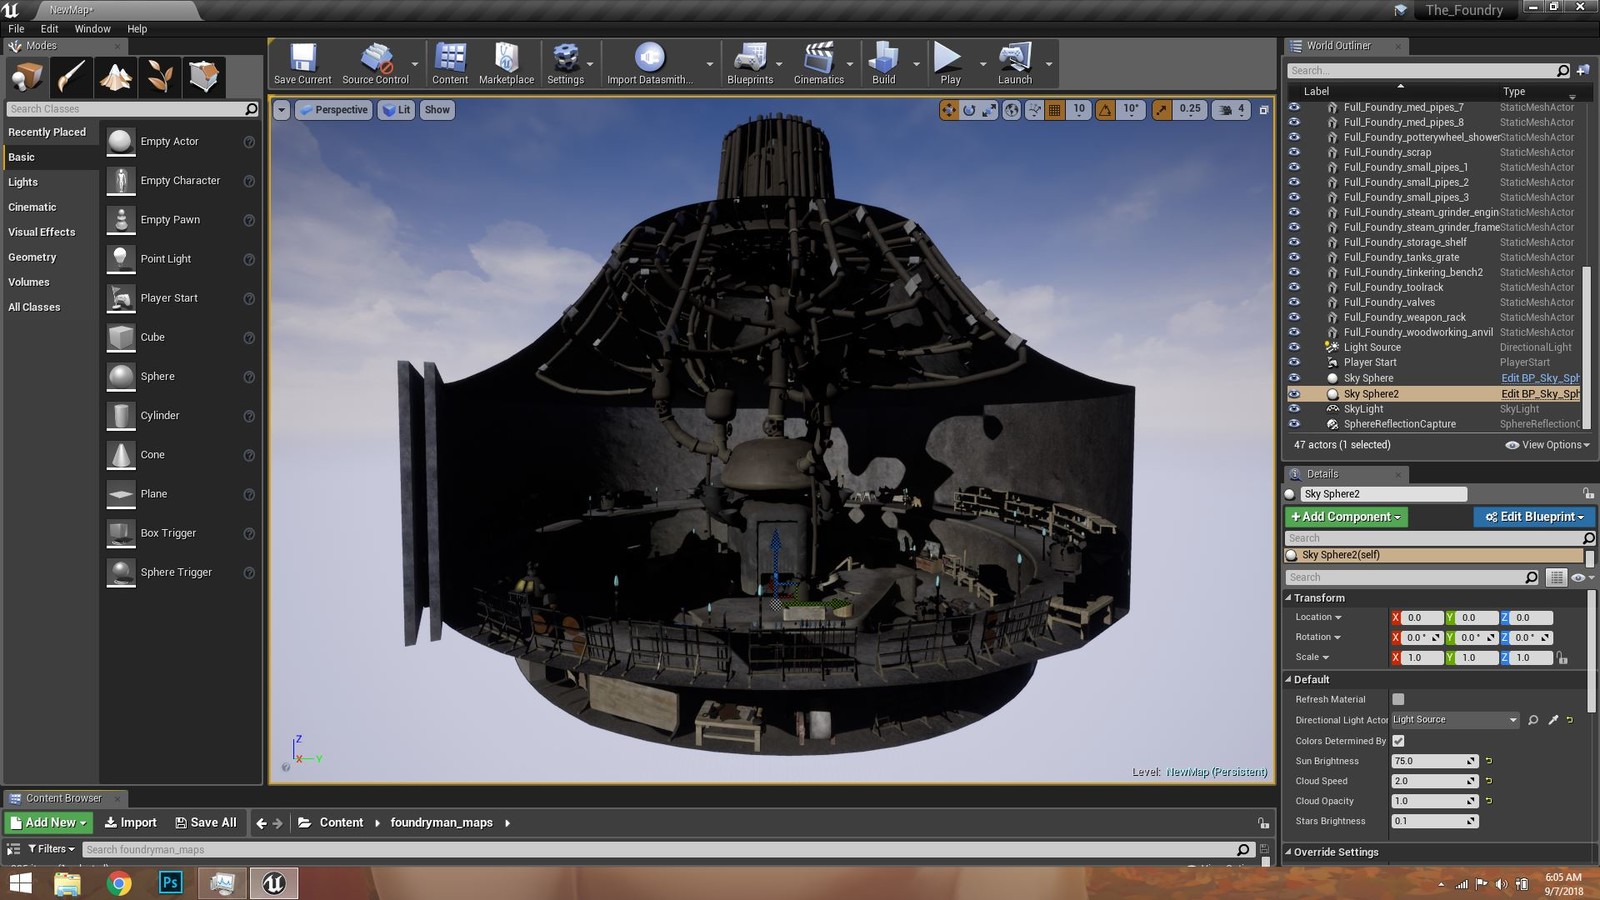Screen dimensions: 1600x900
Task: Open the File menu
Action: click(x=16, y=29)
